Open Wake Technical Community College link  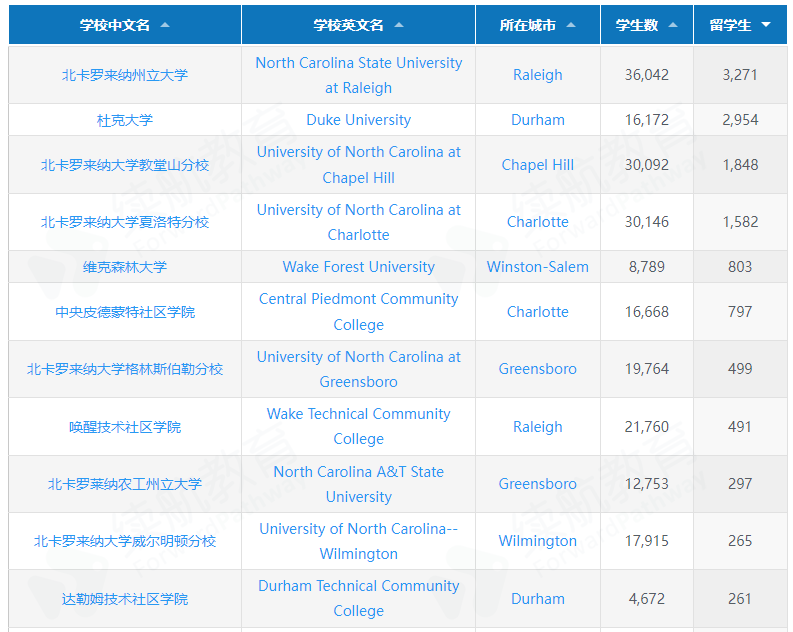tap(359, 426)
